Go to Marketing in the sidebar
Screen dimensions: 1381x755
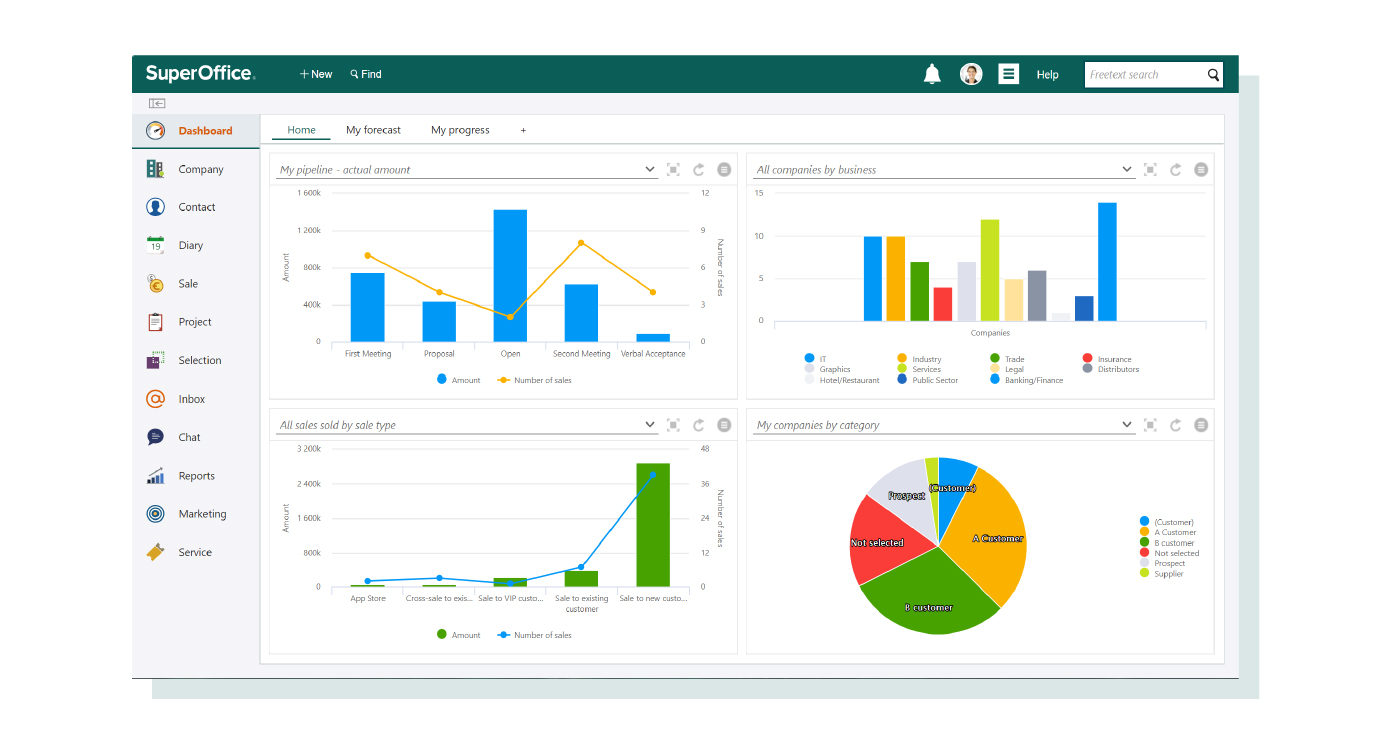click(x=202, y=514)
